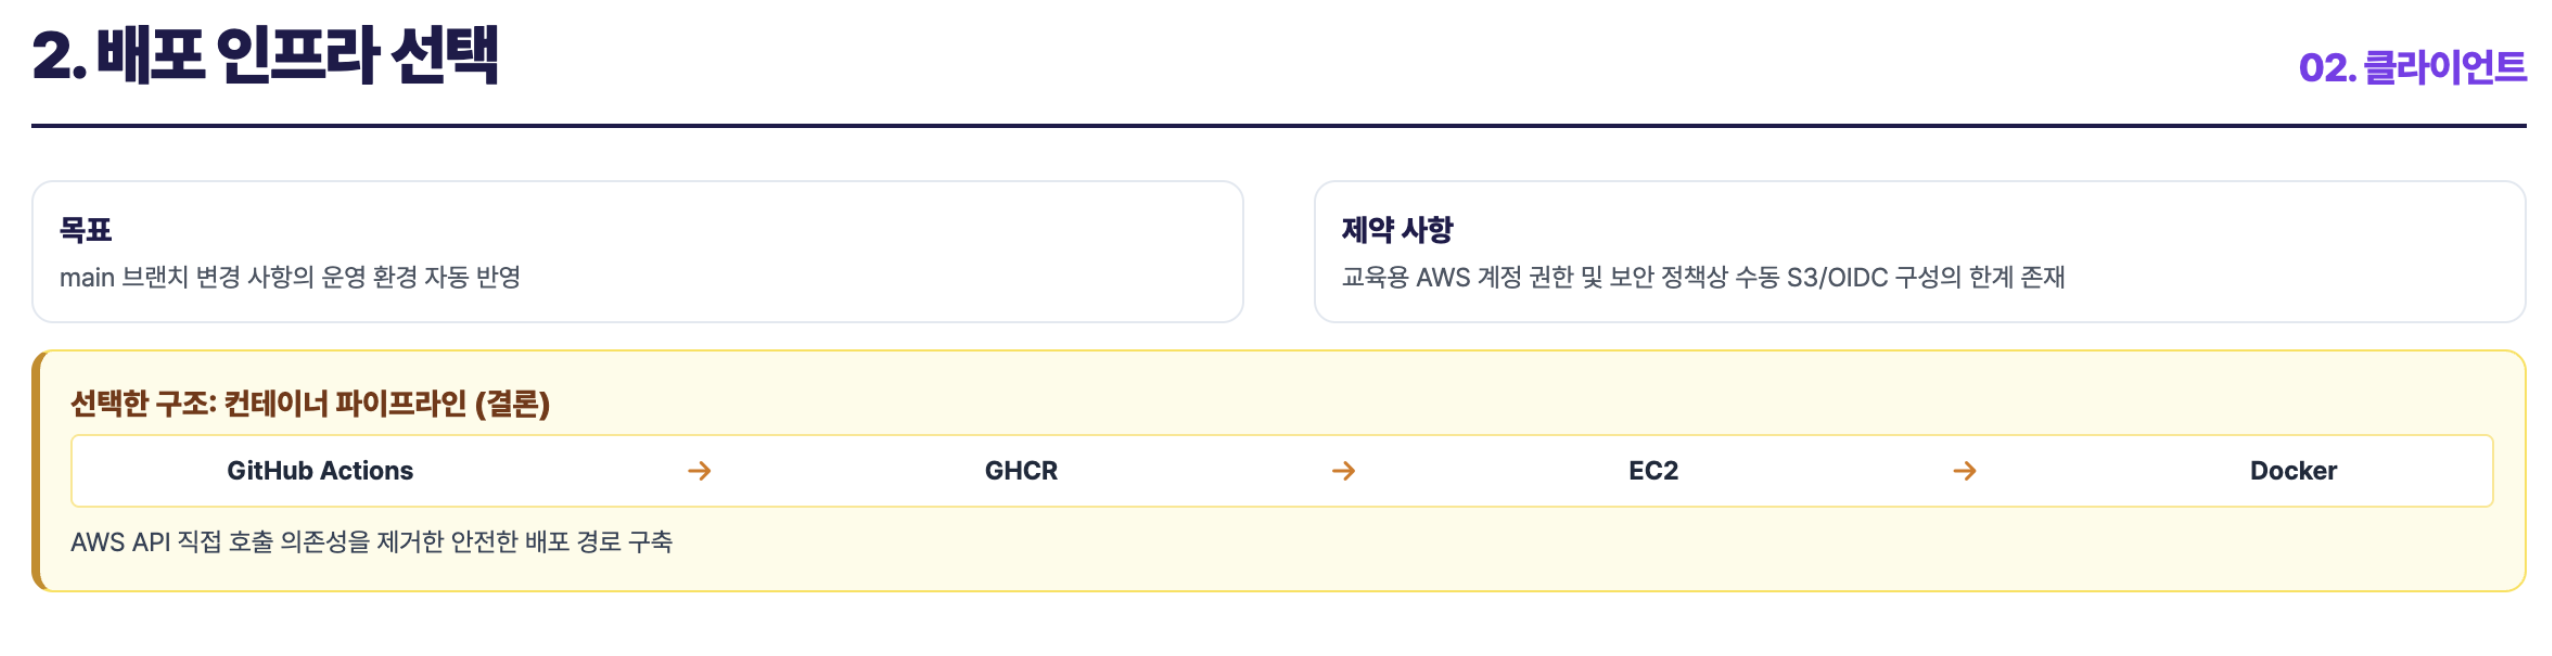Screen dimensions: 2552x656
Task: Click the AWS API 직접 호출 의존성 footer text
Action: point(371,541)
